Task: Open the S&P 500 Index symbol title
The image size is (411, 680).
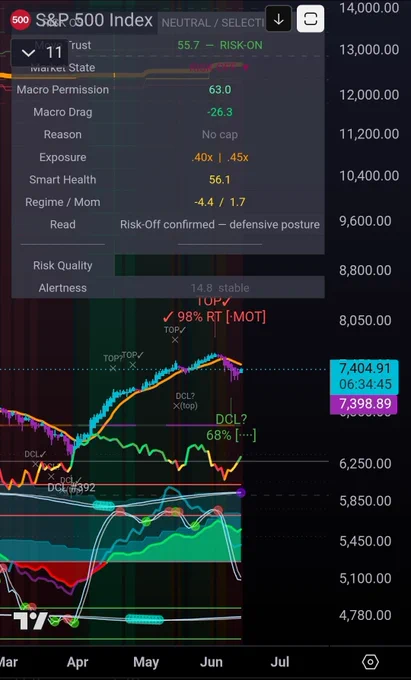Action: (94, 20)
